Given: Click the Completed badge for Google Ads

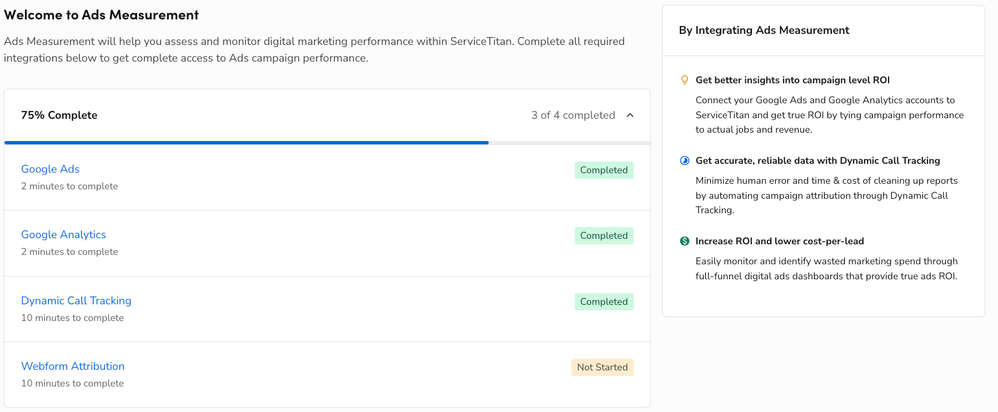Looking at the screenshot, I should point(604,170).
